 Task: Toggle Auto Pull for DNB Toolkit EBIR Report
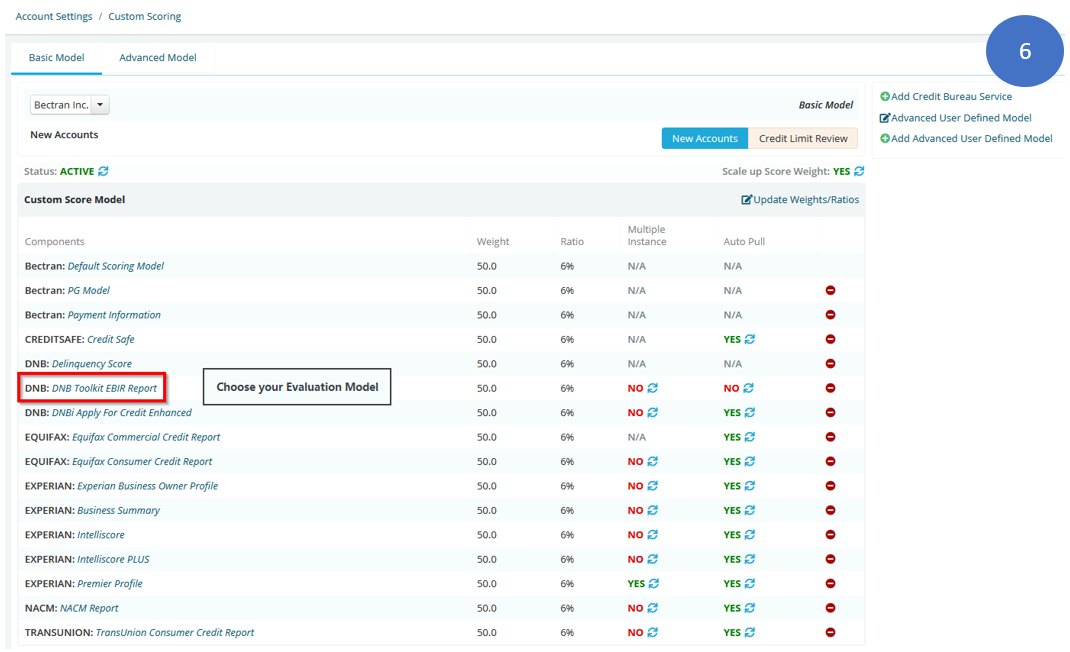[748, 388]
